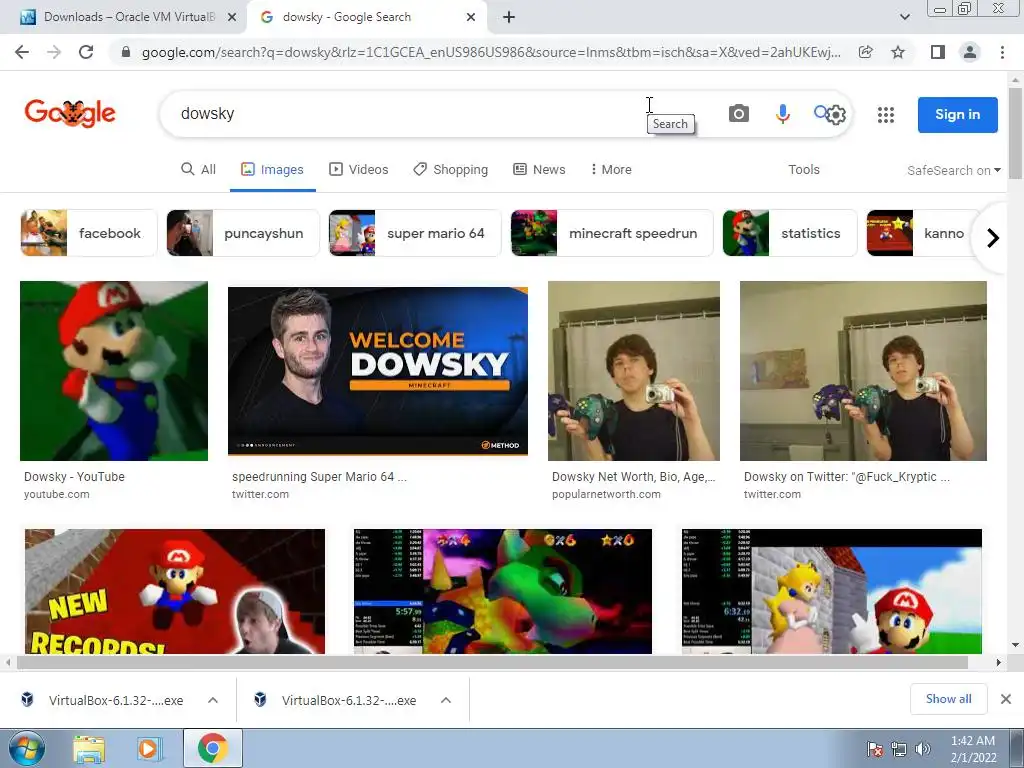Open Google quick settings gear
The height and width of the screenshot is (768, 1024).
pos(836,115)
